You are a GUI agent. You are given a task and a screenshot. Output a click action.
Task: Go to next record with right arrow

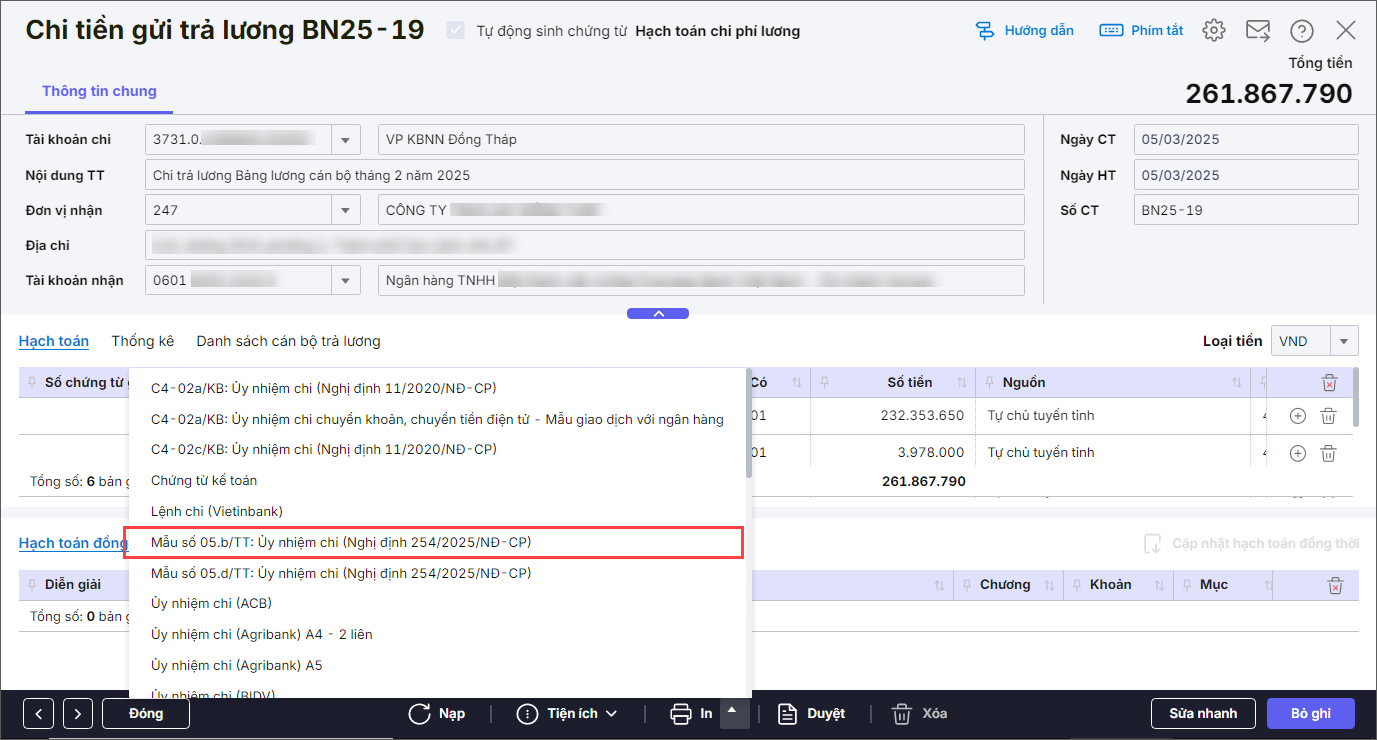pyautogui.click(x=78, y=714)
